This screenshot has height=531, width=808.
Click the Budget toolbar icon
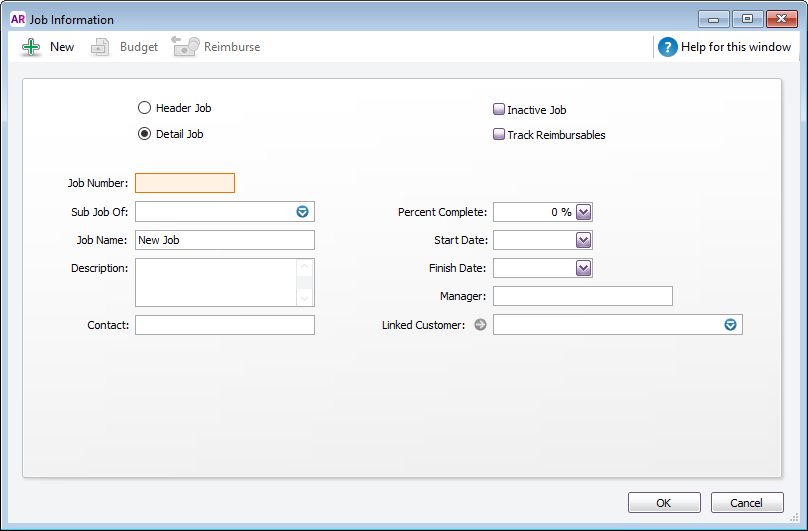pyautogui.click(x=100, y=47)
